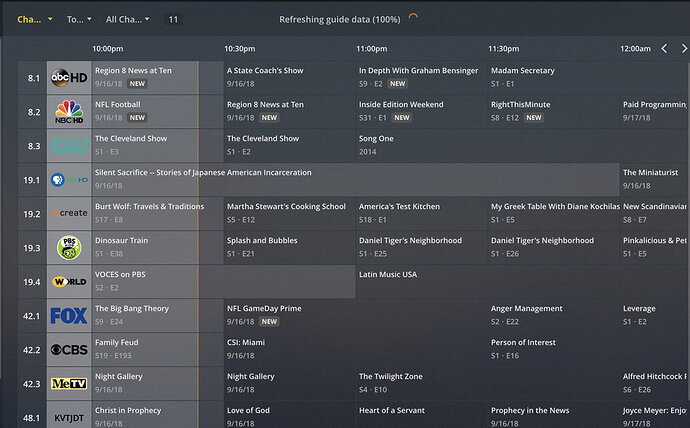The image size is (690, 428).
Task: Select My Greek Table With Diane Kochilas
Action: 554,214
